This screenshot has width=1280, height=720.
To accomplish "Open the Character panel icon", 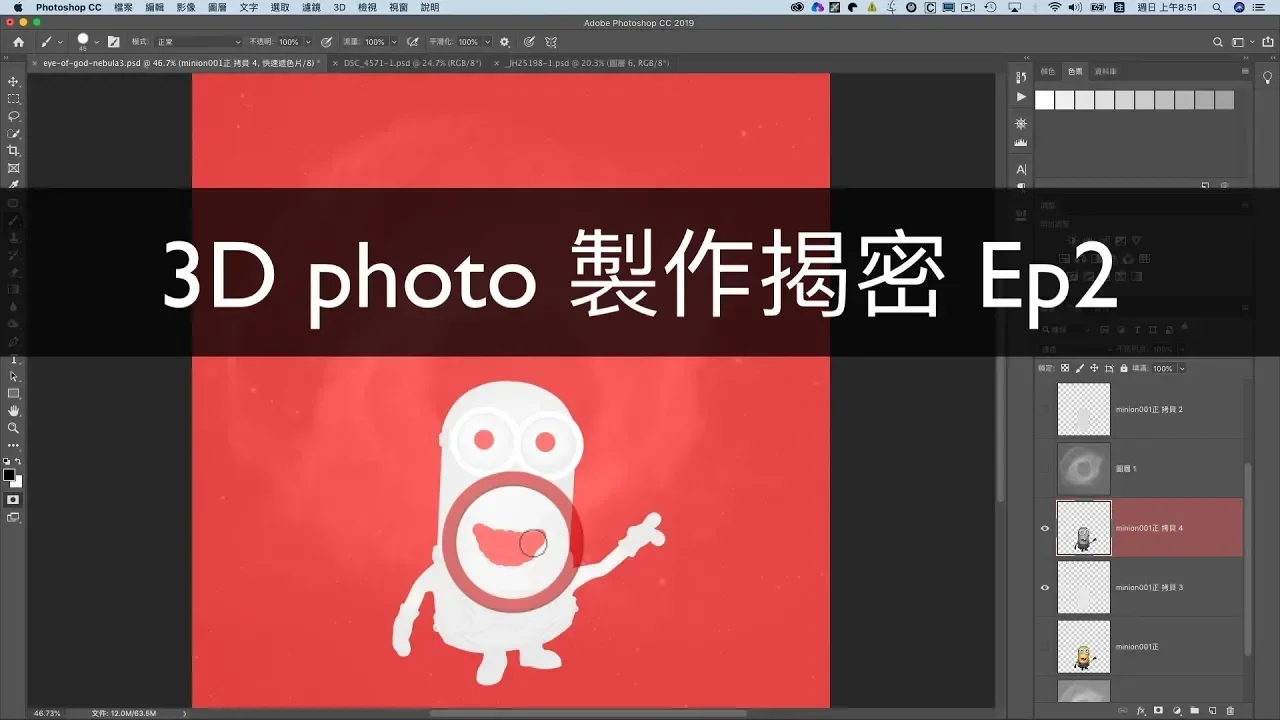I will coord(1021,169).
